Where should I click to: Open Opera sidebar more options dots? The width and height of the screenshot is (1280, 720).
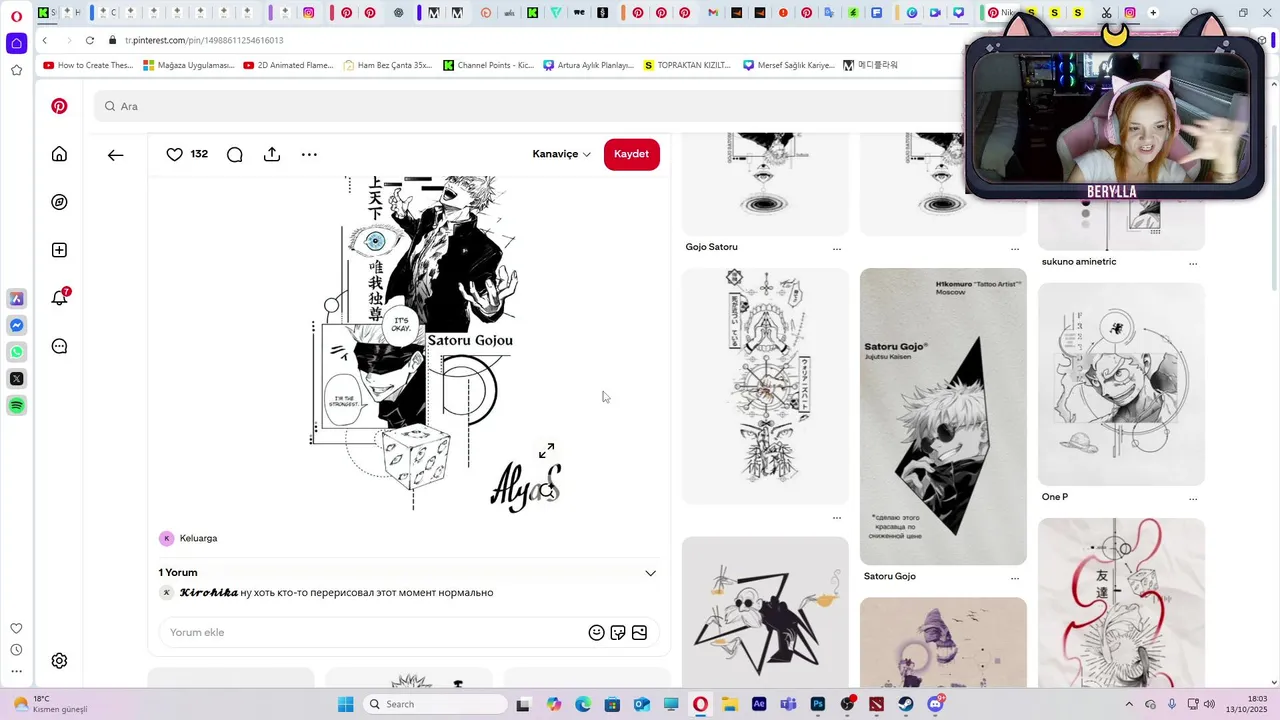point(16,672)
